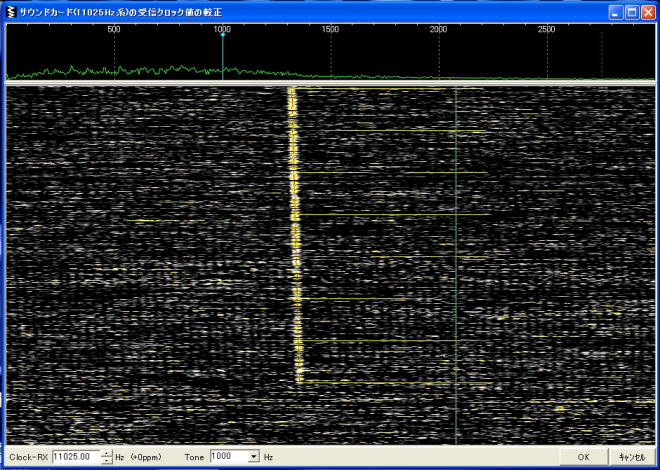Click the 2000 label on the frequency scale
The image size is (660, 470).
(x=438, y=29)
